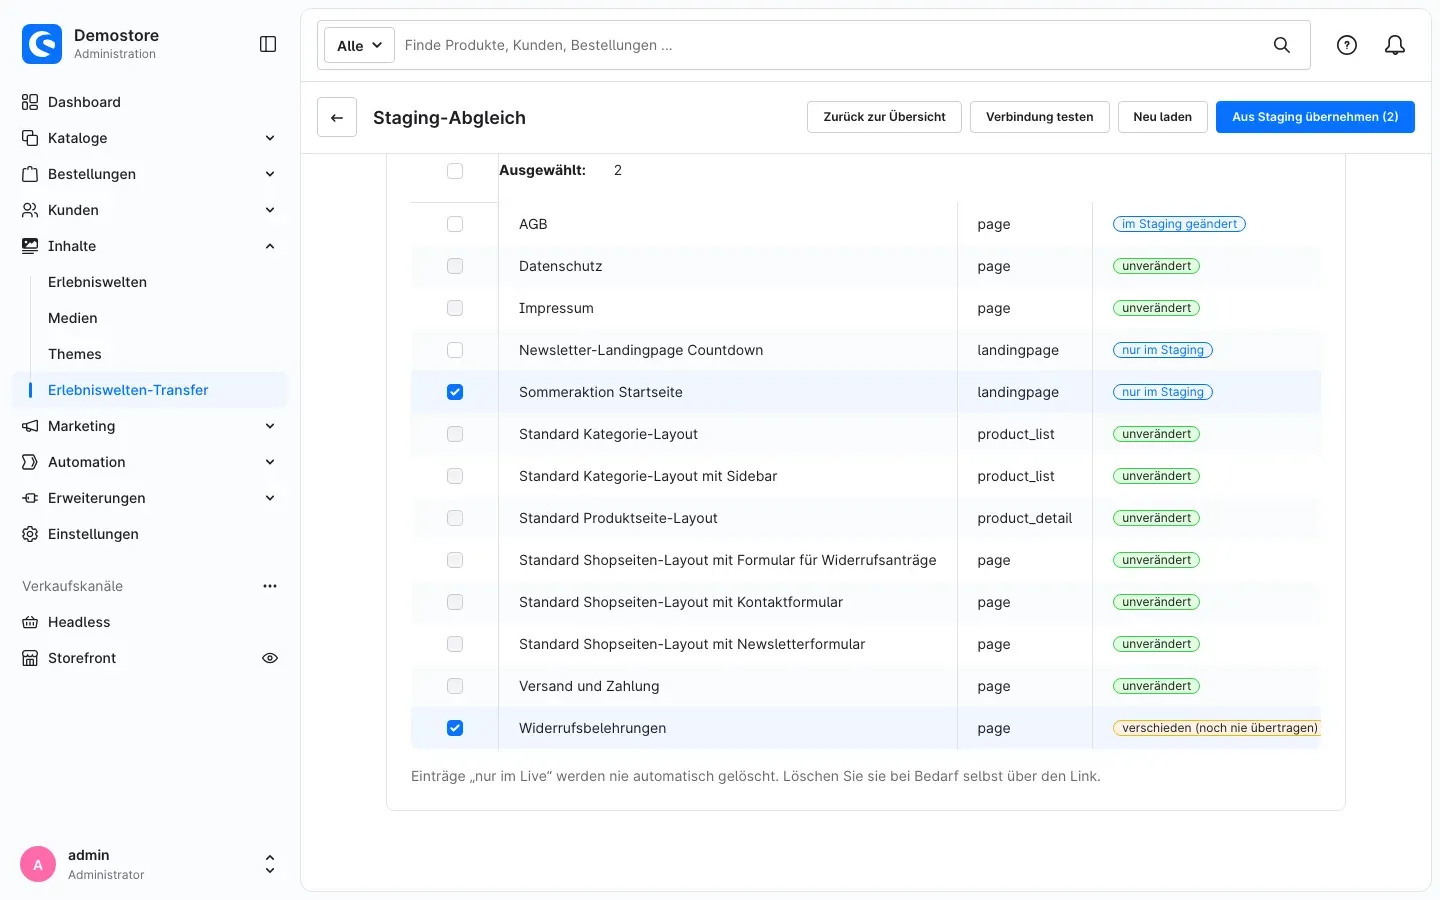Uncheck the Sommeraktion Startseite checkbox

[x=455, y=392]
